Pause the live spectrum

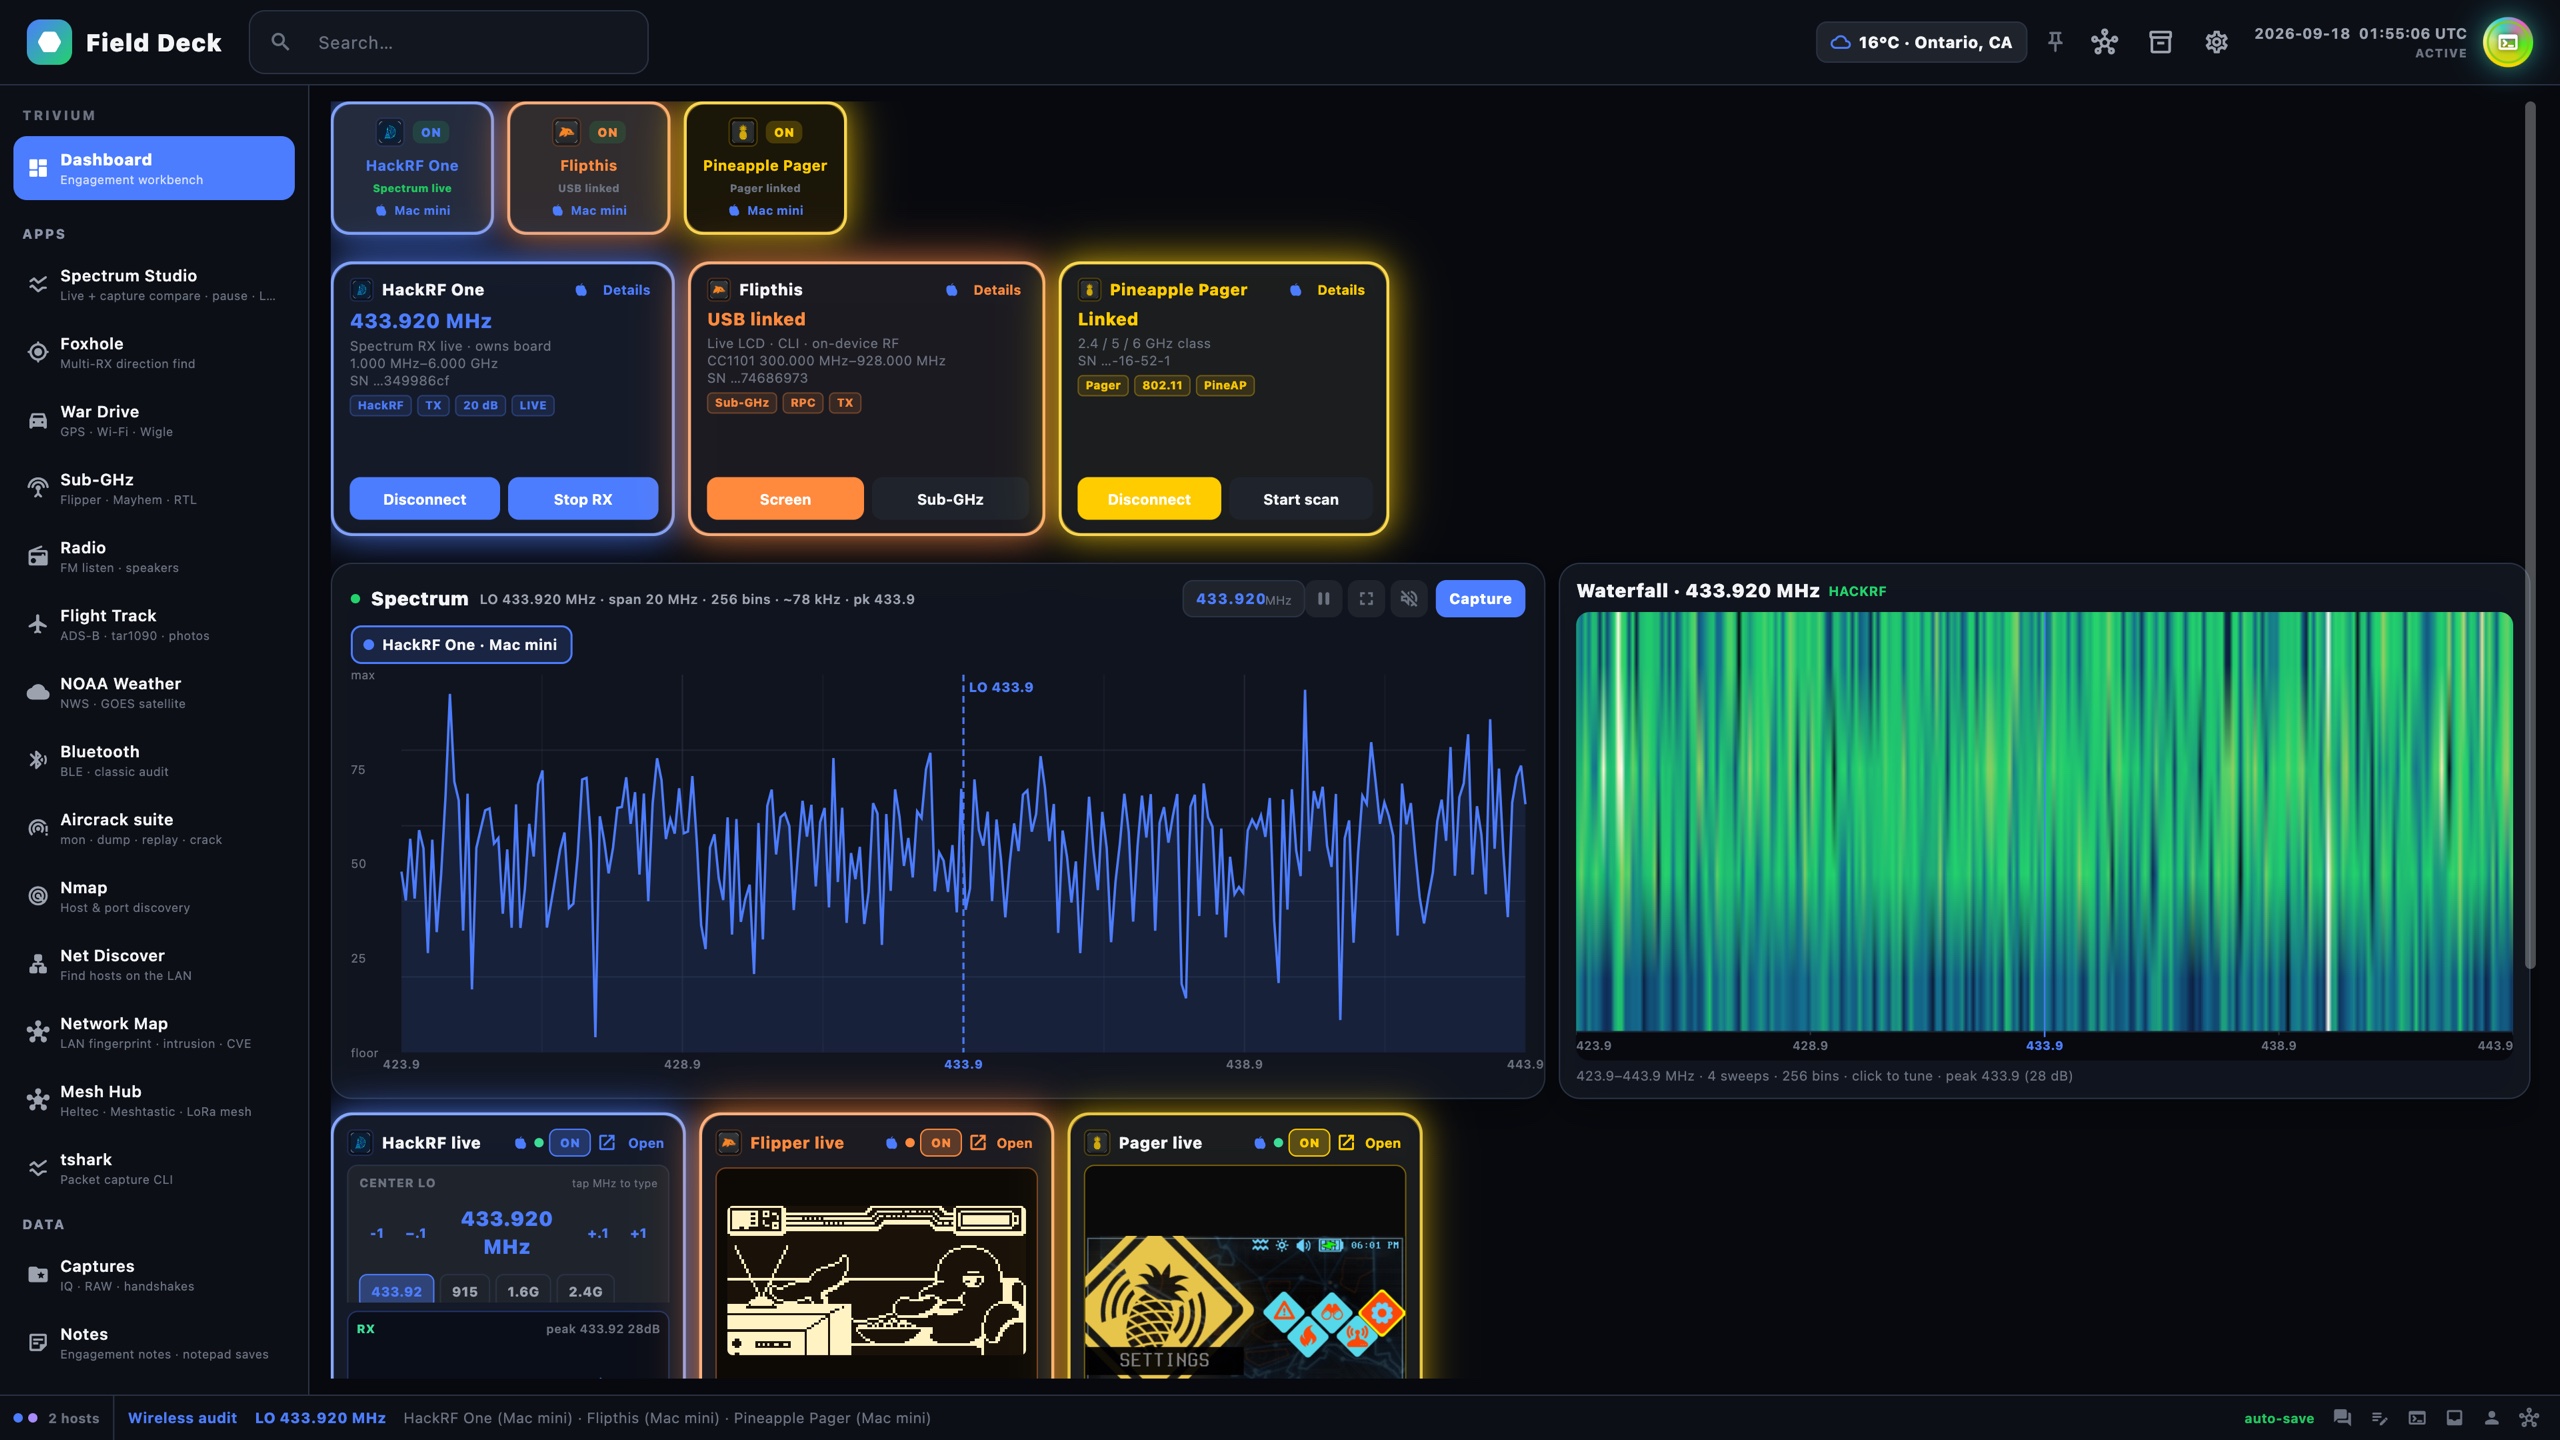(1324, 599)
